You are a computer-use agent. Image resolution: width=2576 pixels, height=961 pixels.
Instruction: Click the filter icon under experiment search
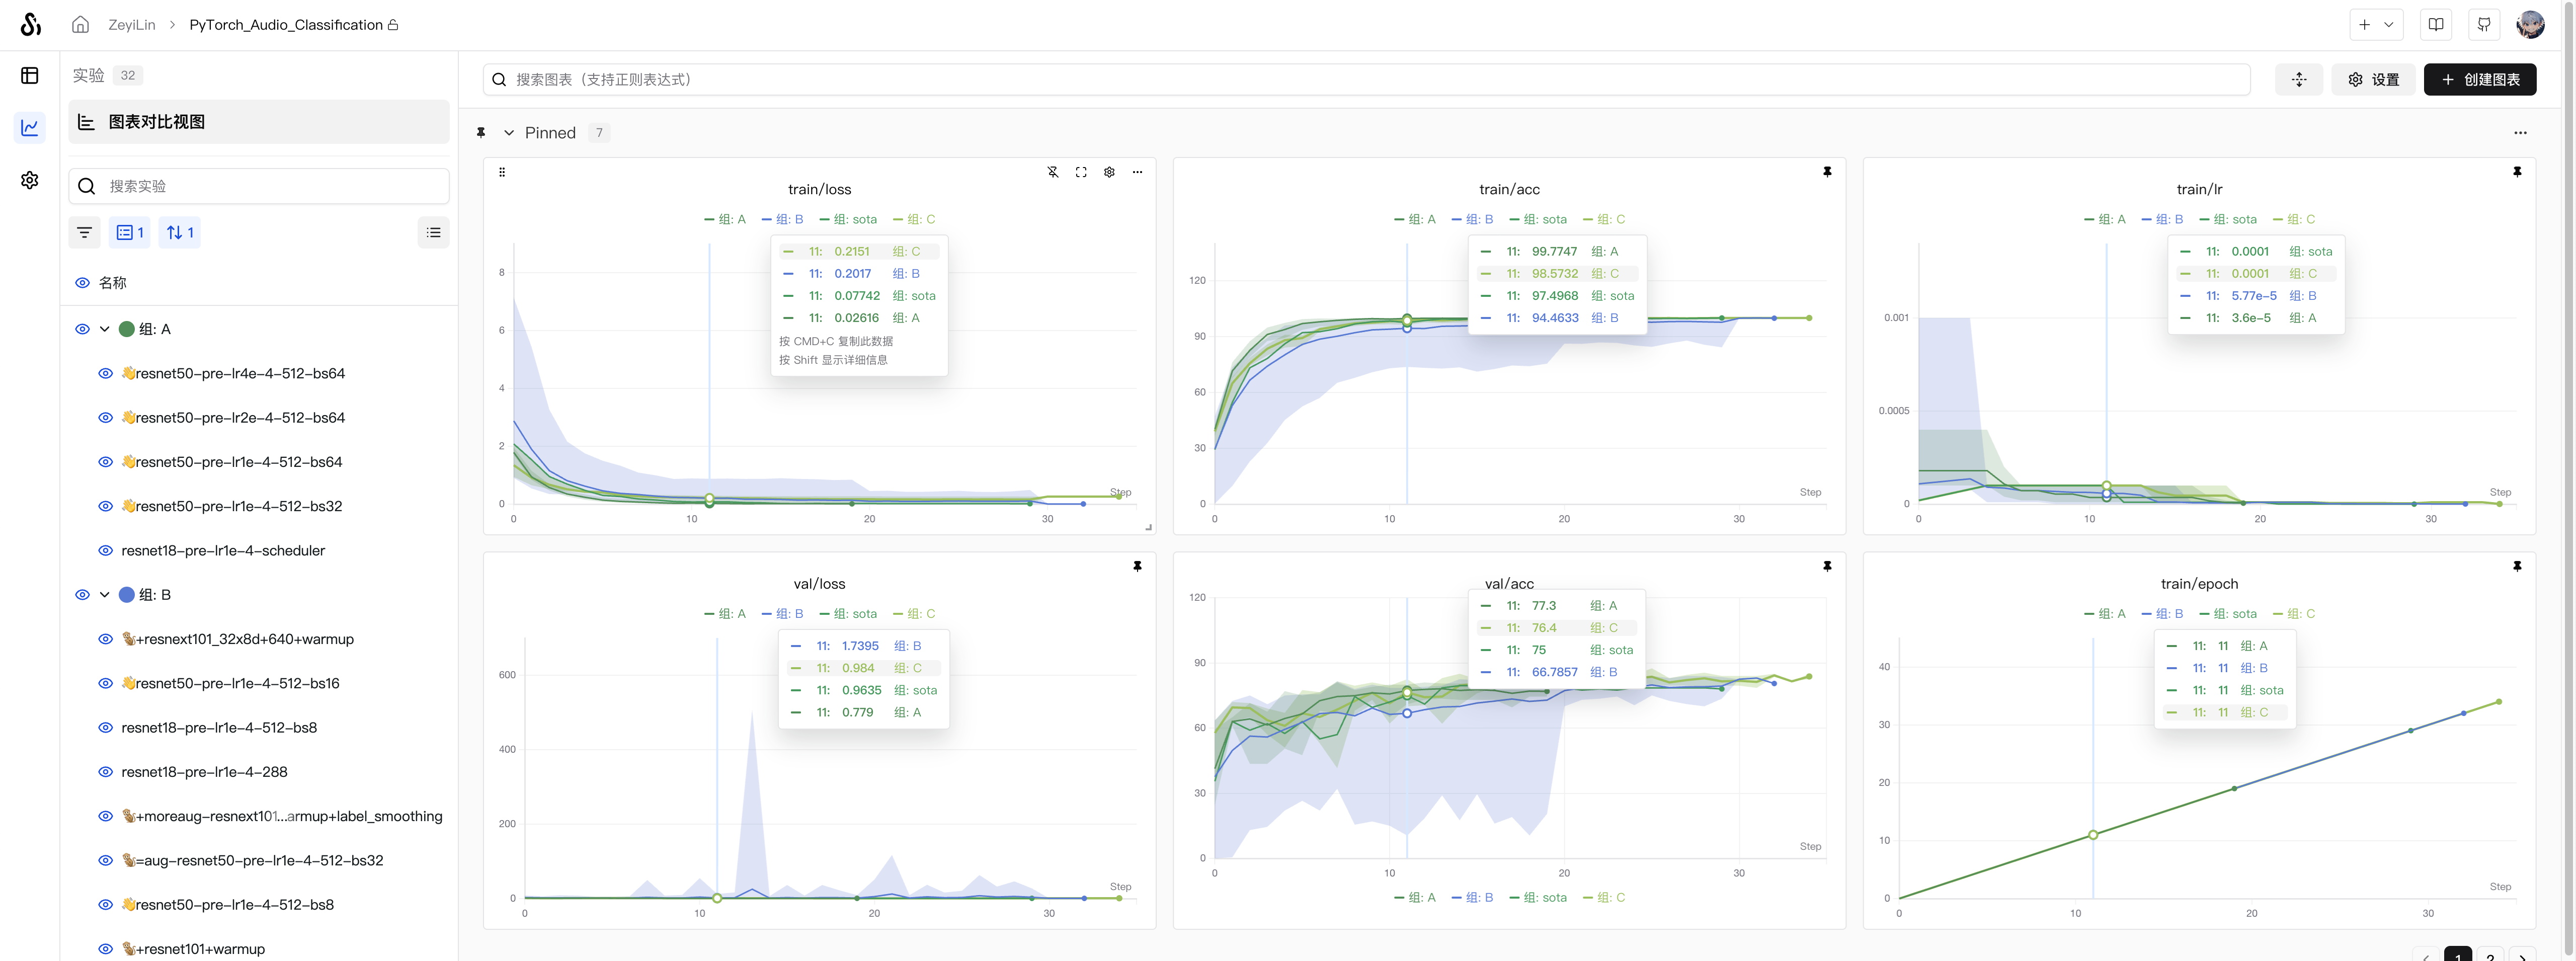85,233
